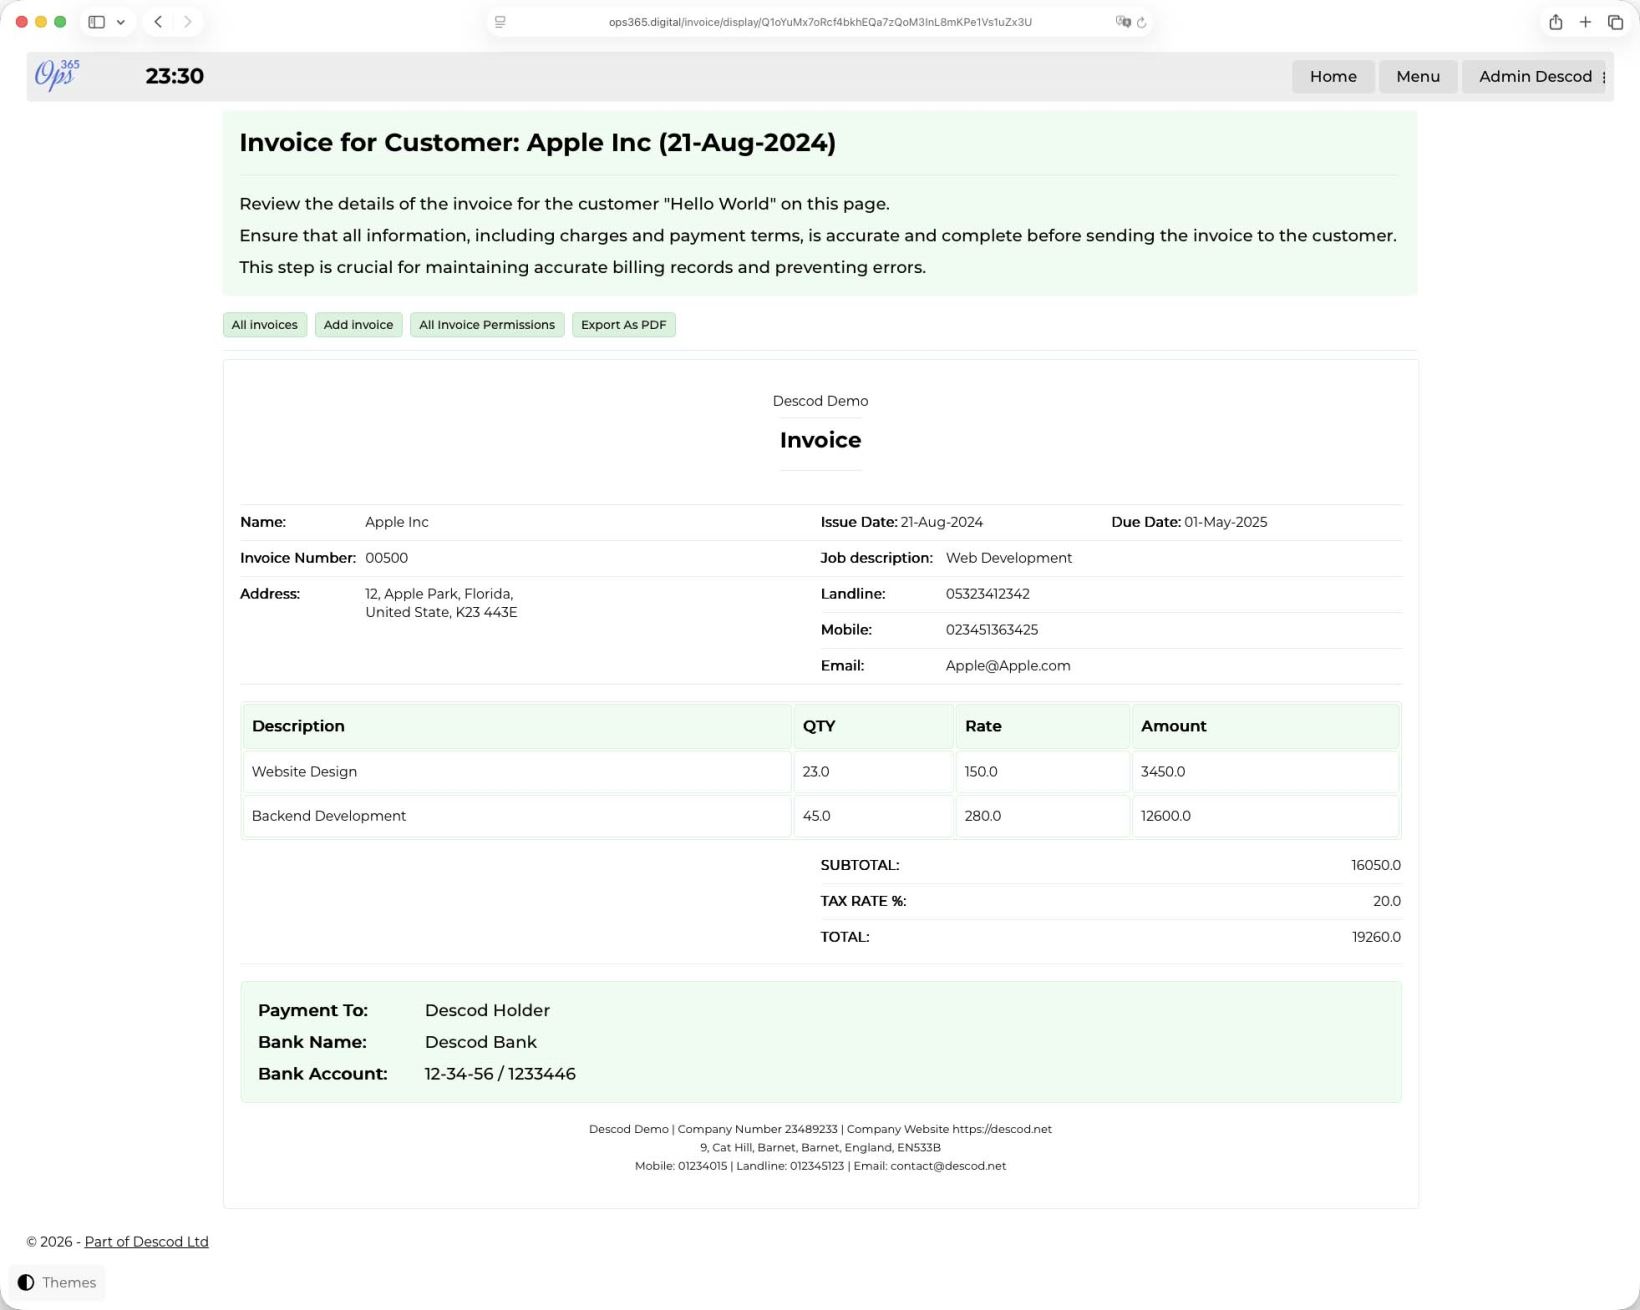Image resolution: width=1640 pixels, height=1310 pixels.
Task: Open the All invoices list
Action: click(264, 324)
